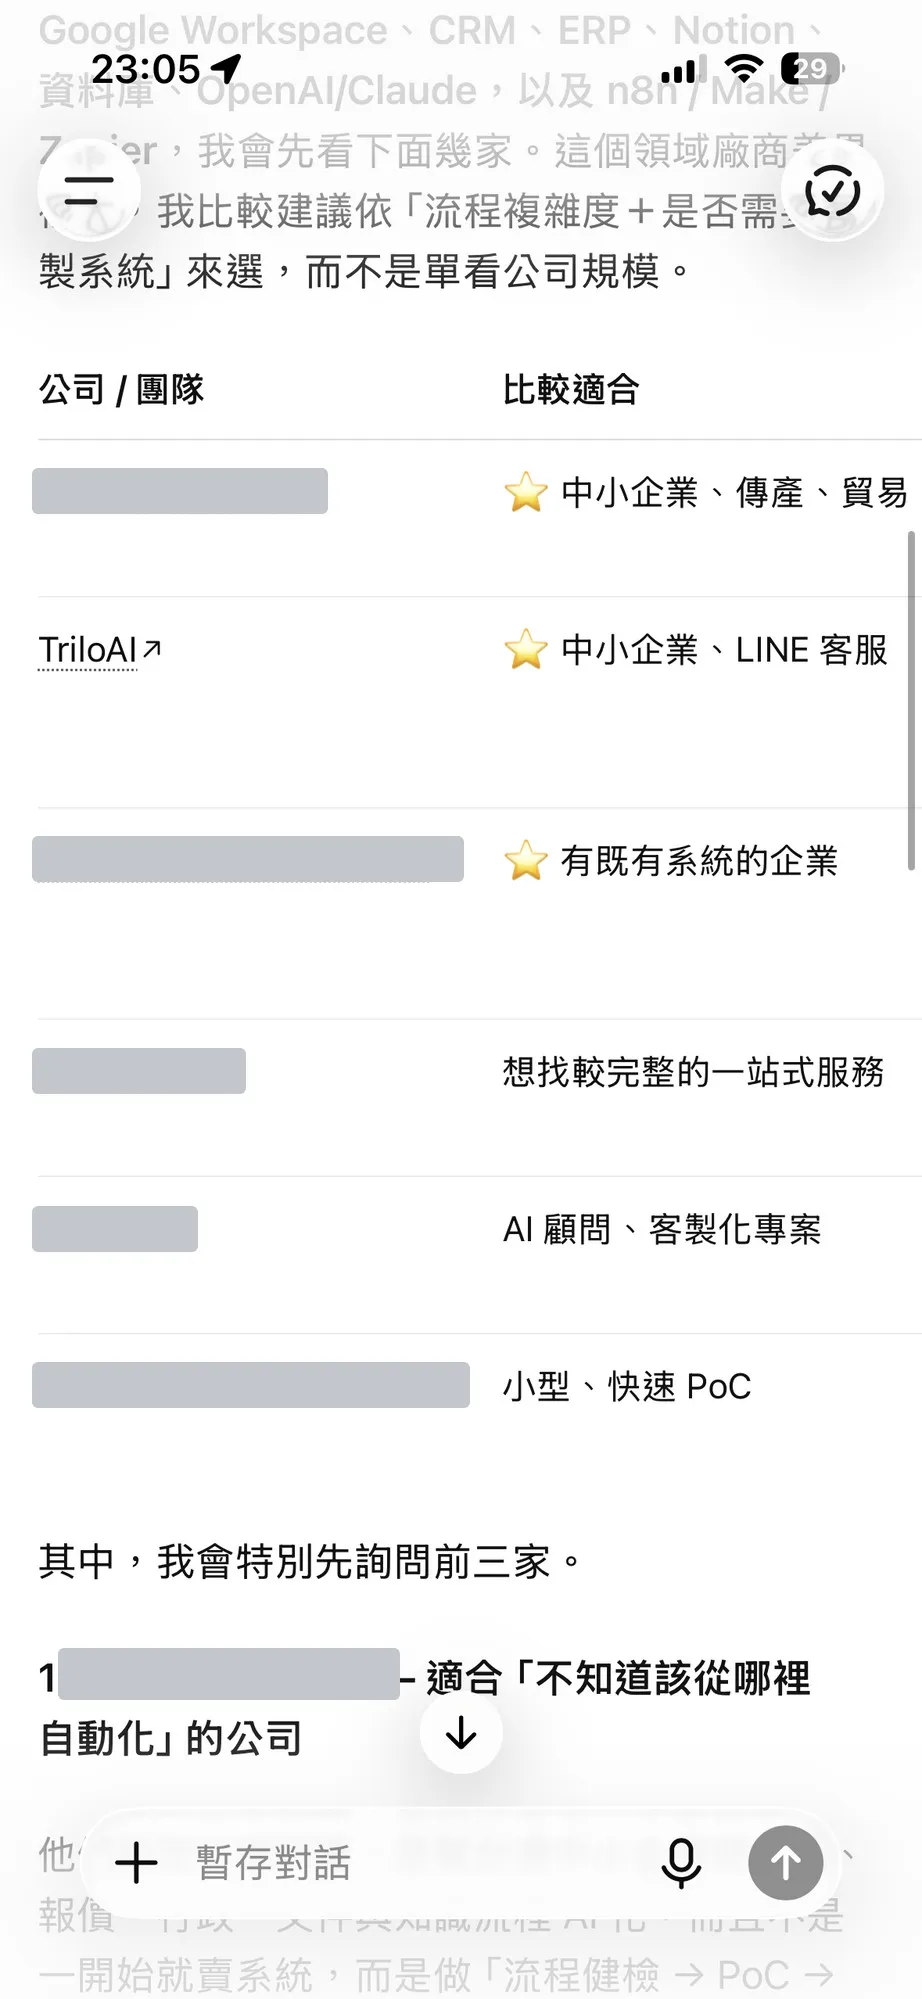This screenshot has height=1999, width=922.
Task: Click the redacted link beside 小型、快速 PoC
Action: pos(251,1385)
